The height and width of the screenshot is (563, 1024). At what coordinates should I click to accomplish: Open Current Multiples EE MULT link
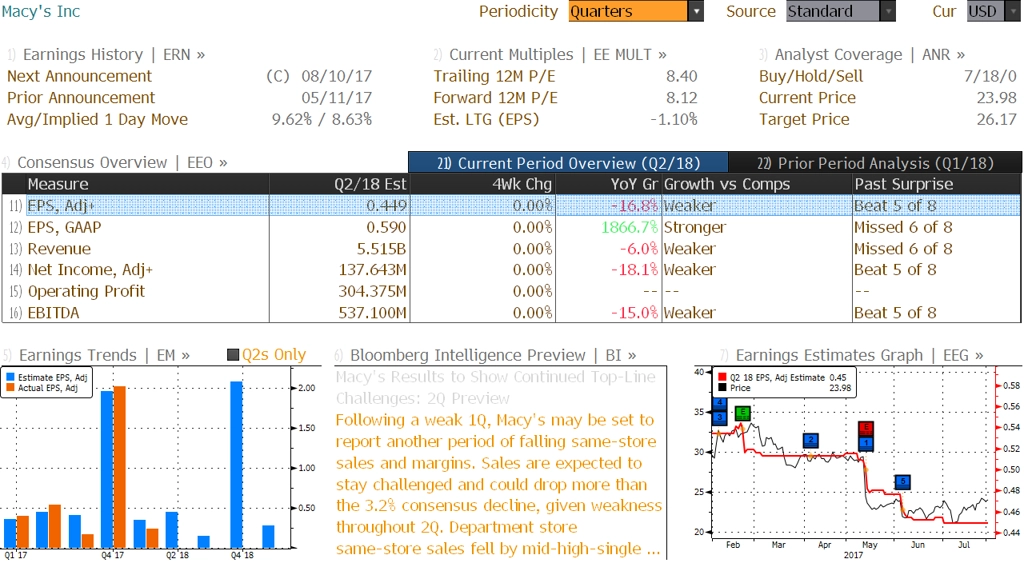[558, 55]
